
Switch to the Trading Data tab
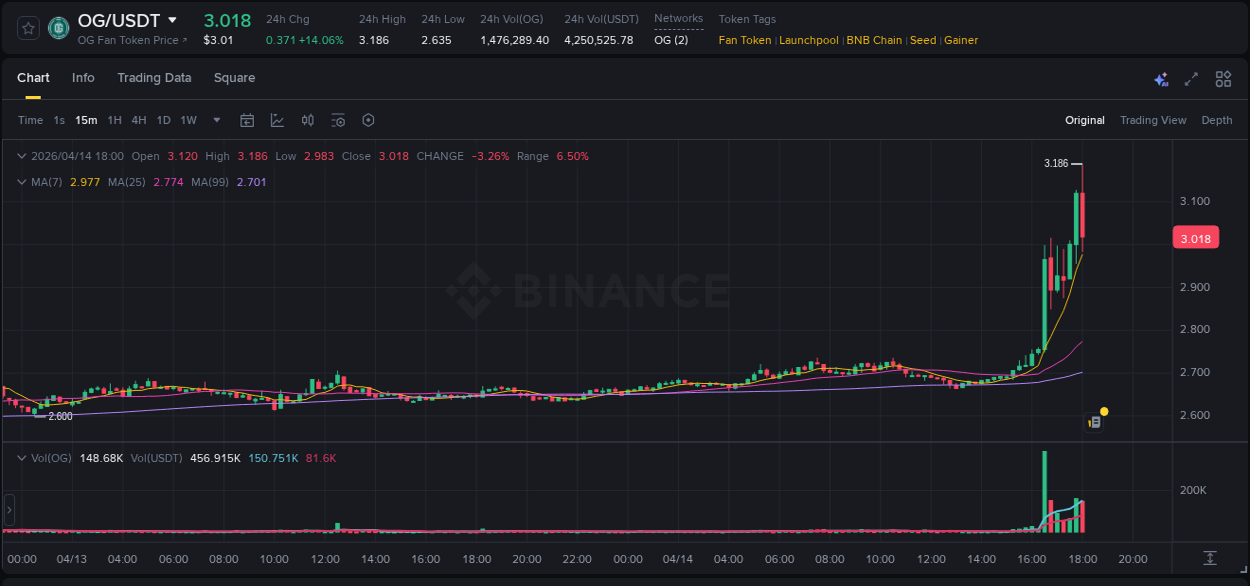[x=154, y=77]
